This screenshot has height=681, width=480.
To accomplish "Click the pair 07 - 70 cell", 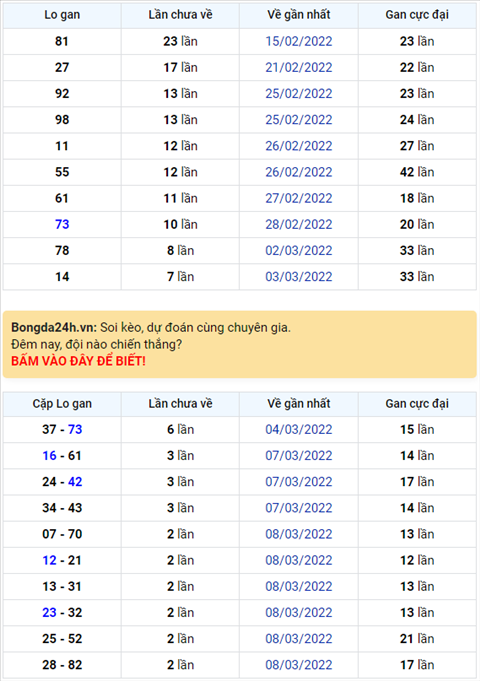I will (x=62, y=534).
